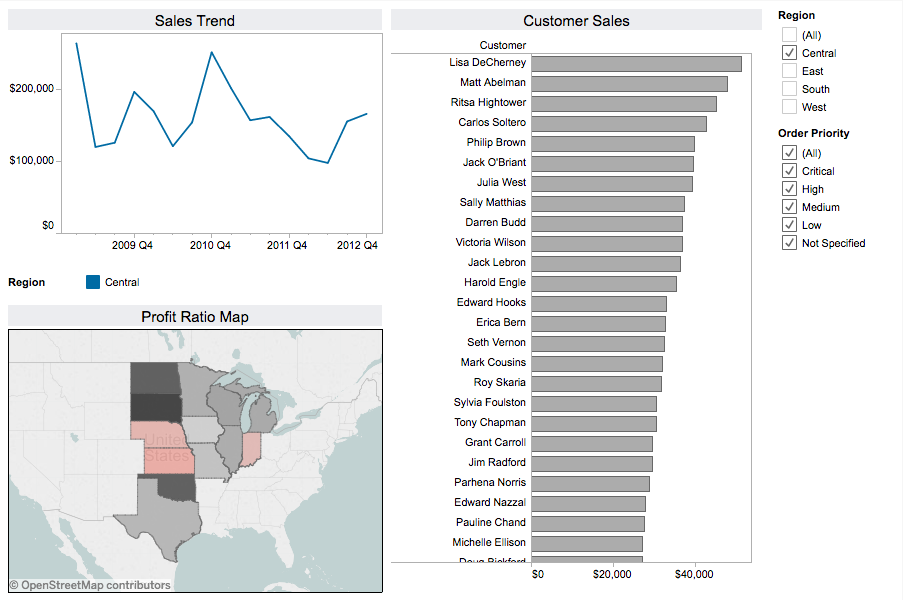Image resolution: width=903 pixels, height=600 pixels.
Task: Toggle the Medium order priority checkbox
Action: point(789,206)
